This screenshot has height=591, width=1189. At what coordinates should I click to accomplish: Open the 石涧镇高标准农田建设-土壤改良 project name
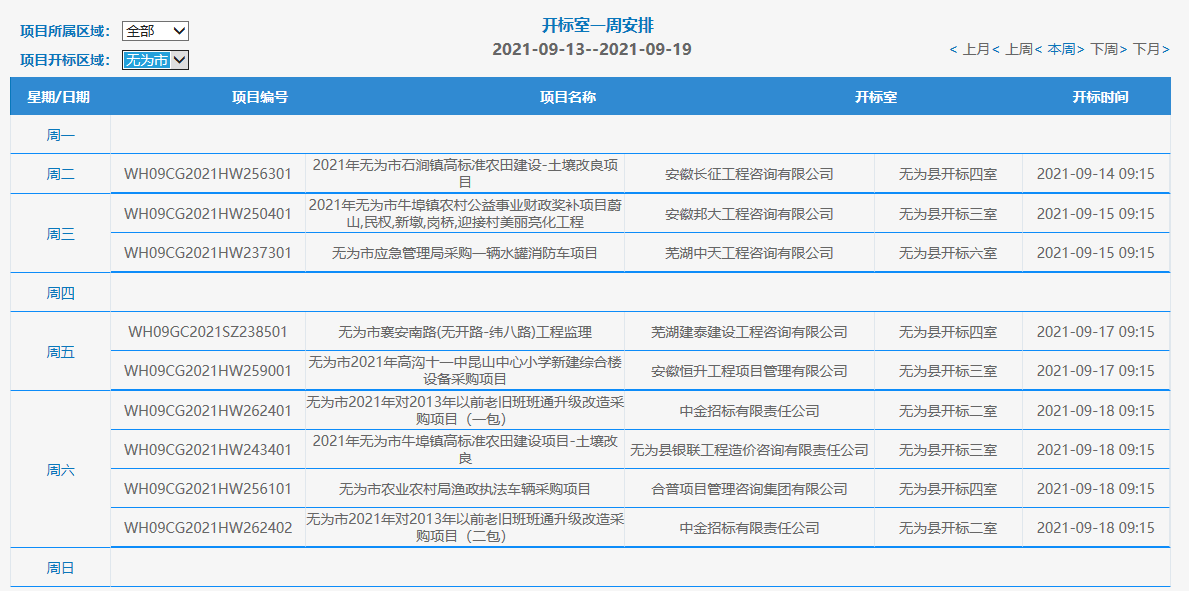coord(465,174)
